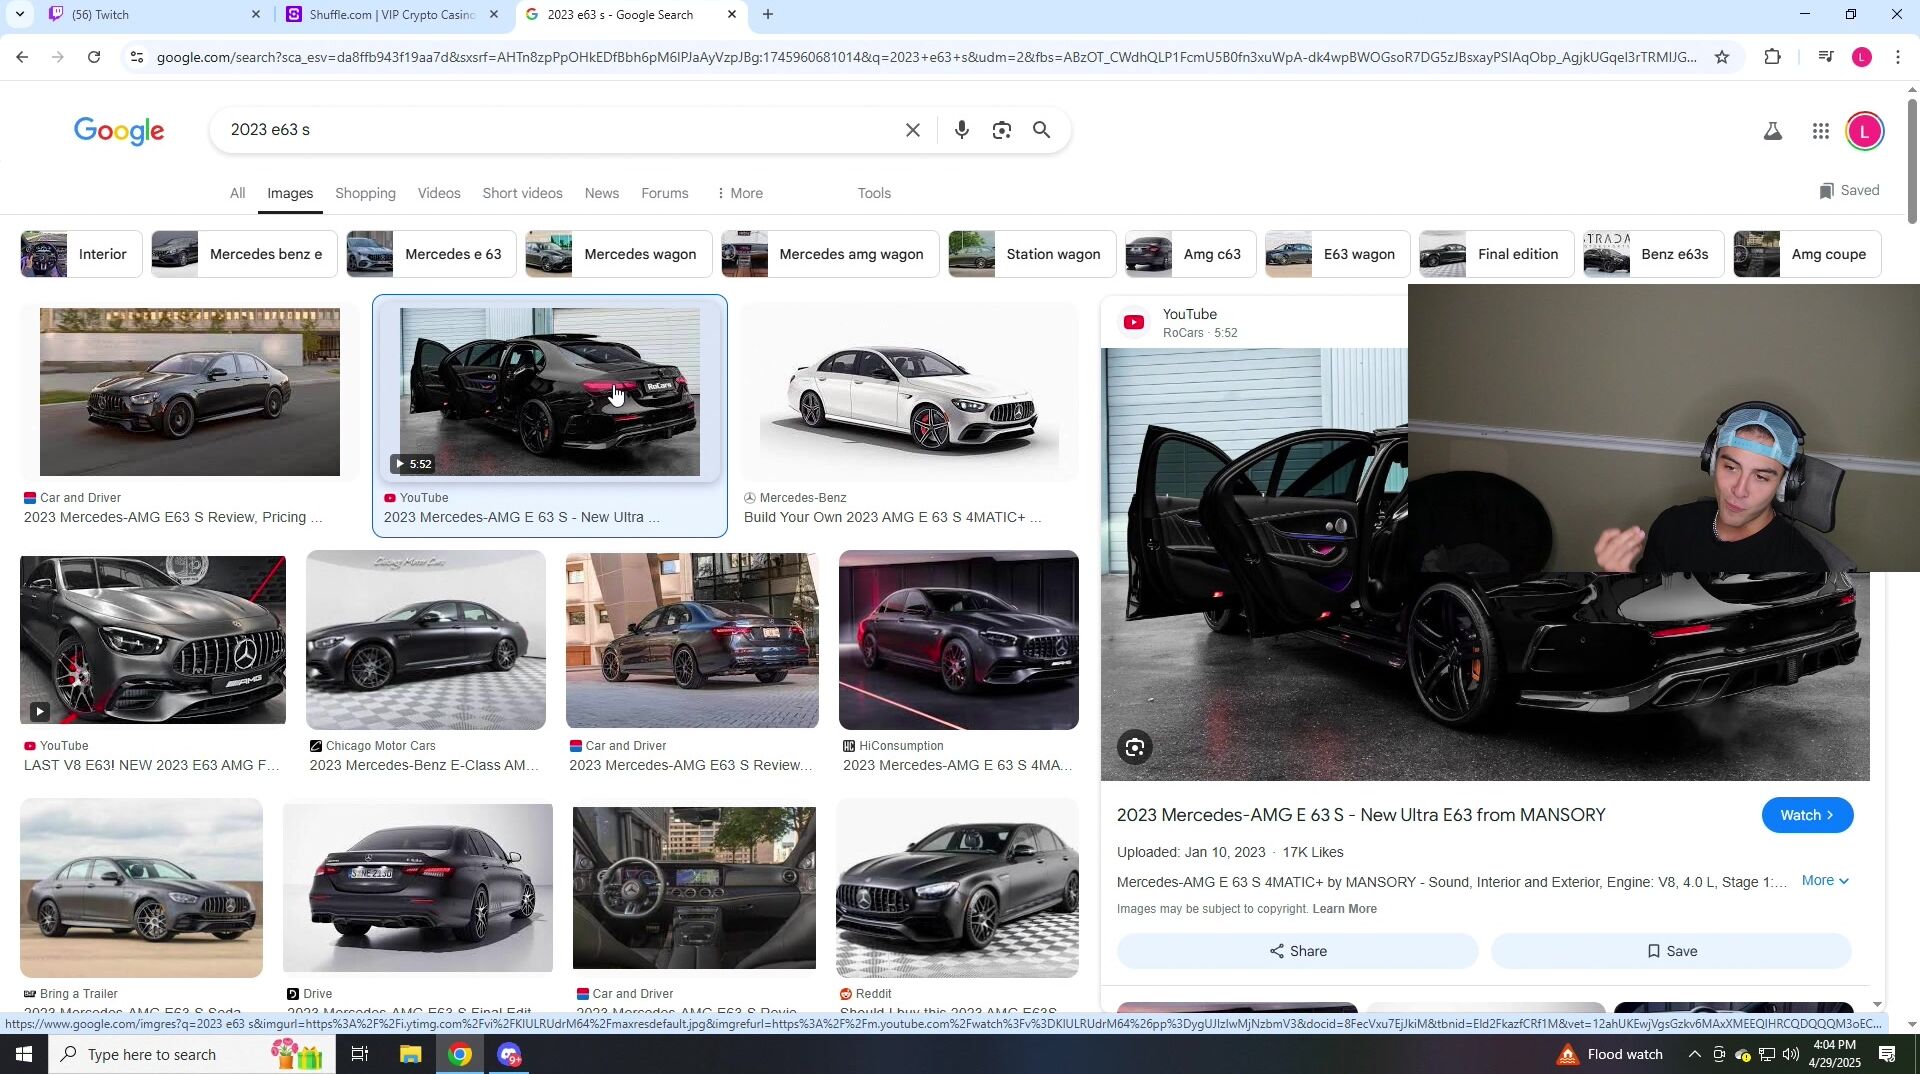The height and width of the screenshot is (1074, 1920).
Task: Open the Windows Start menu
Action: point(23,1054)
